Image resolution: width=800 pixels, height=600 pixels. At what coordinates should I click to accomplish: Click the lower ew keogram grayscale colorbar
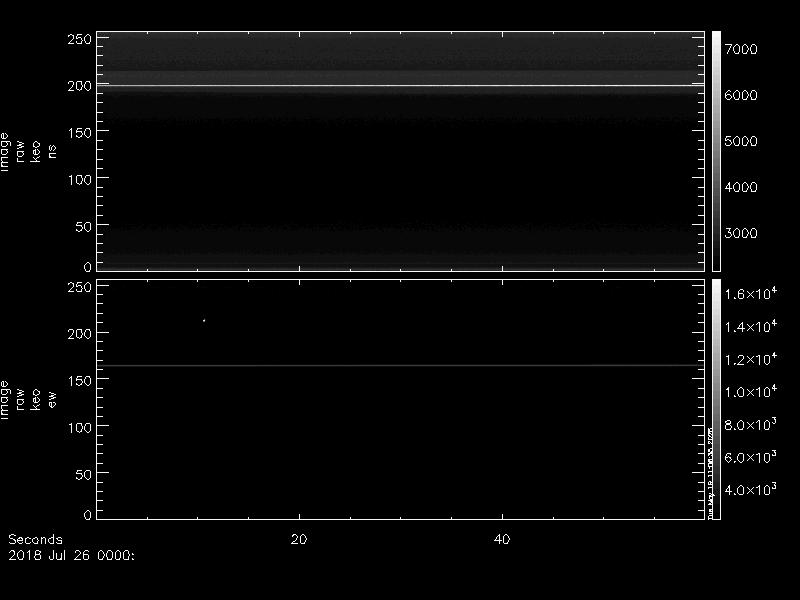pyautogui.click(x=716, y=399)
